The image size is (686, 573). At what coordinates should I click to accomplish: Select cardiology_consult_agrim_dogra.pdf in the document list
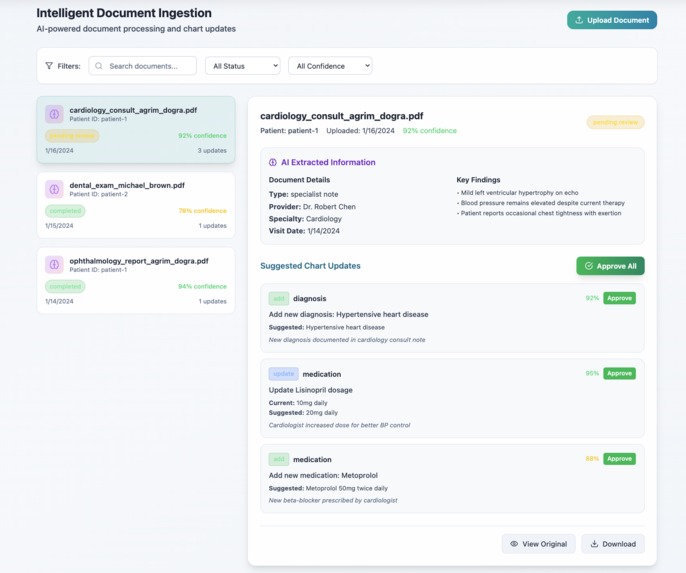[x=136, y=130]
